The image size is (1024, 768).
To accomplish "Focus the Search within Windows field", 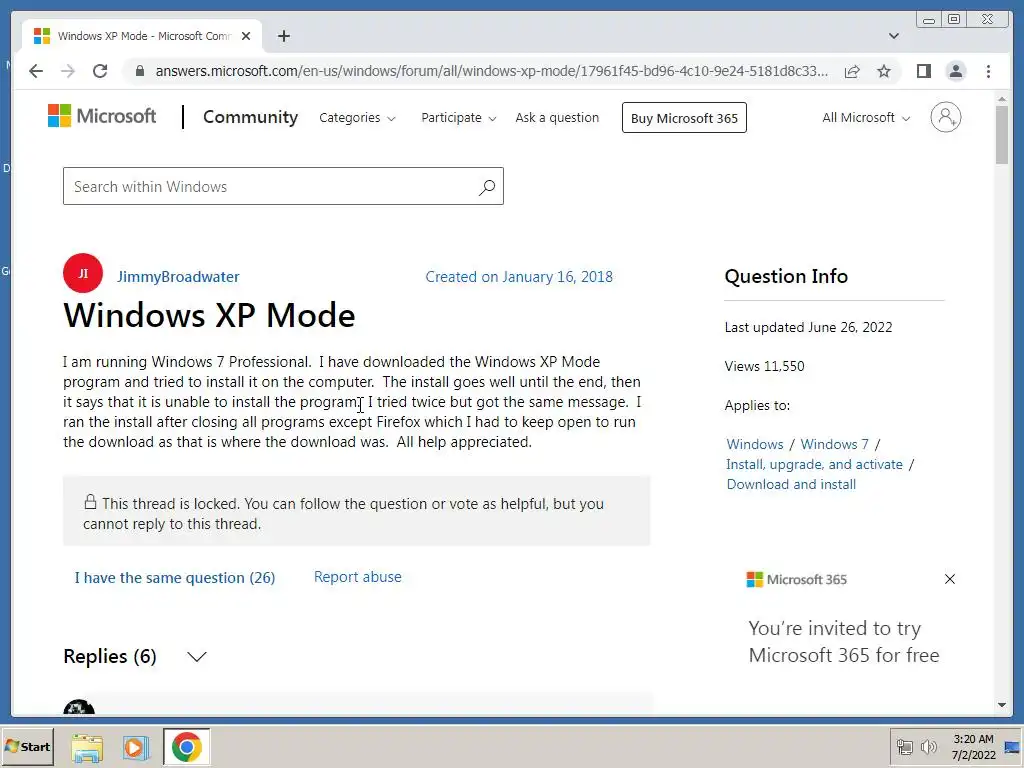I will pyautogui.click(x=283, y=186).
